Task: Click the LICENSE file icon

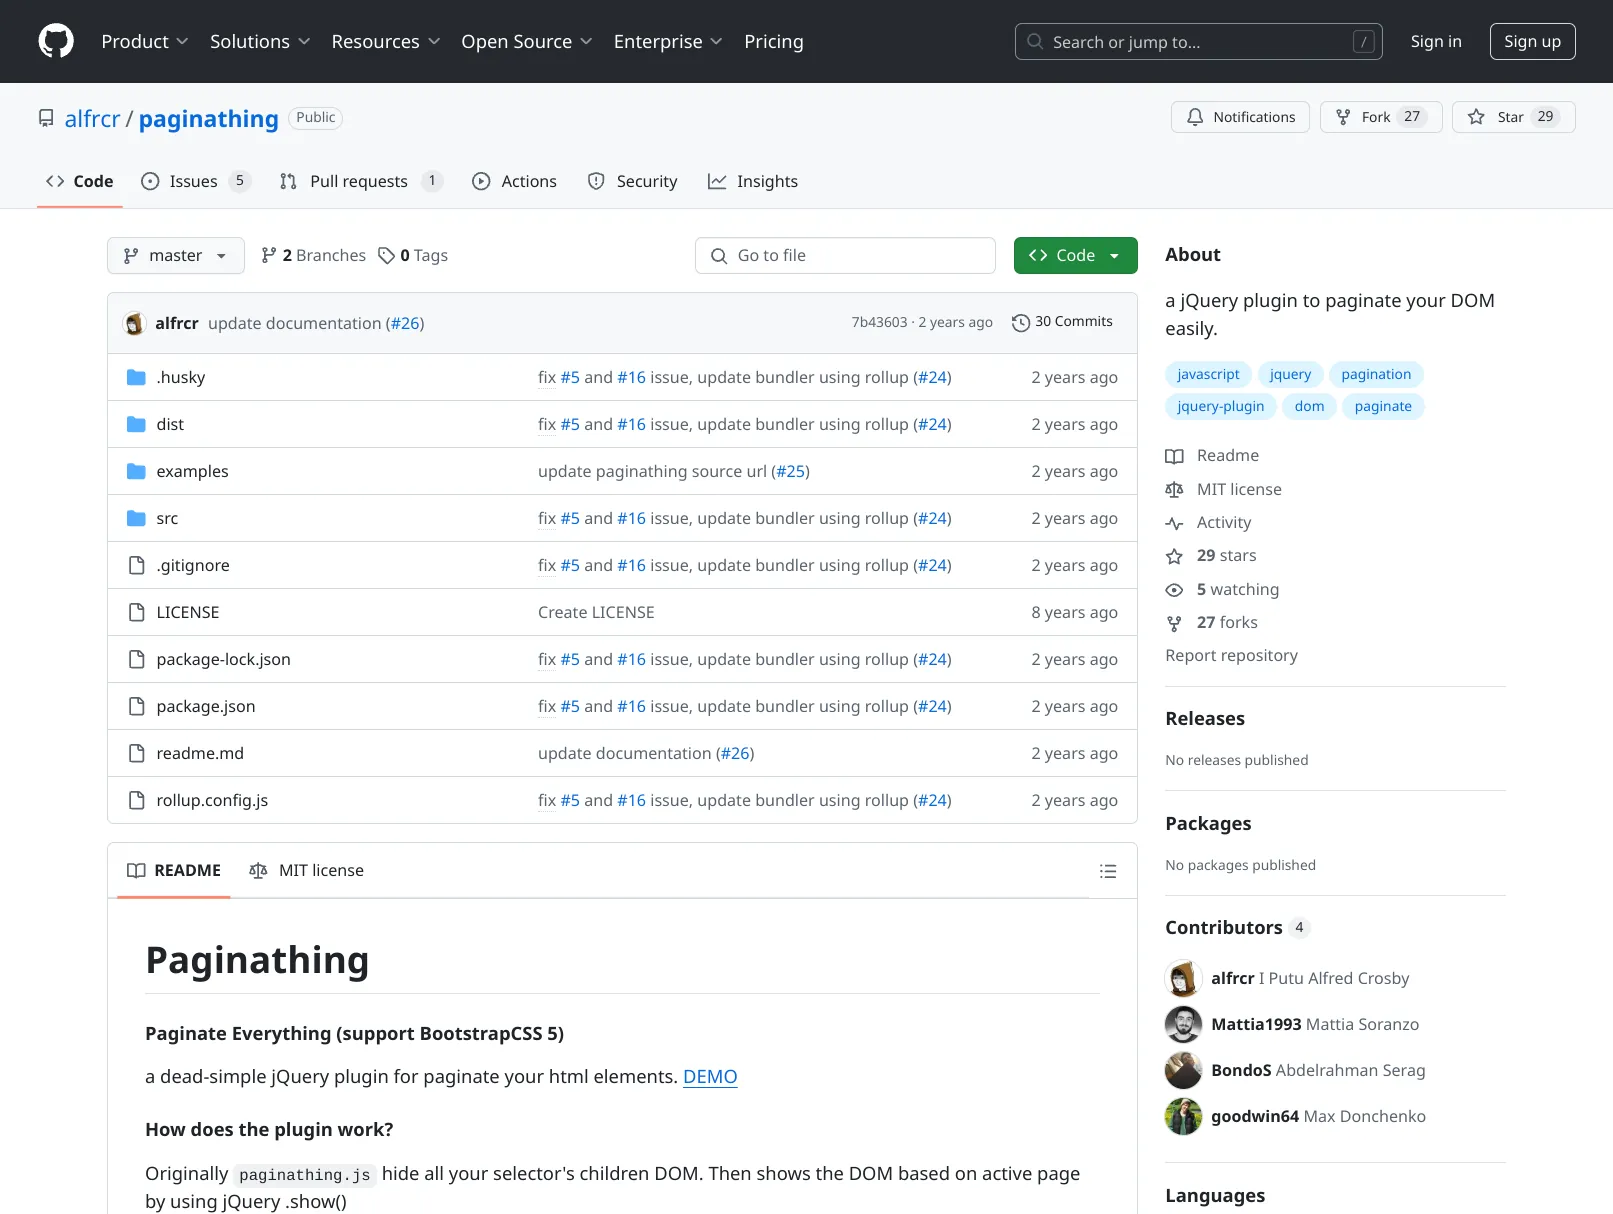Action: [x=137, y=612]
